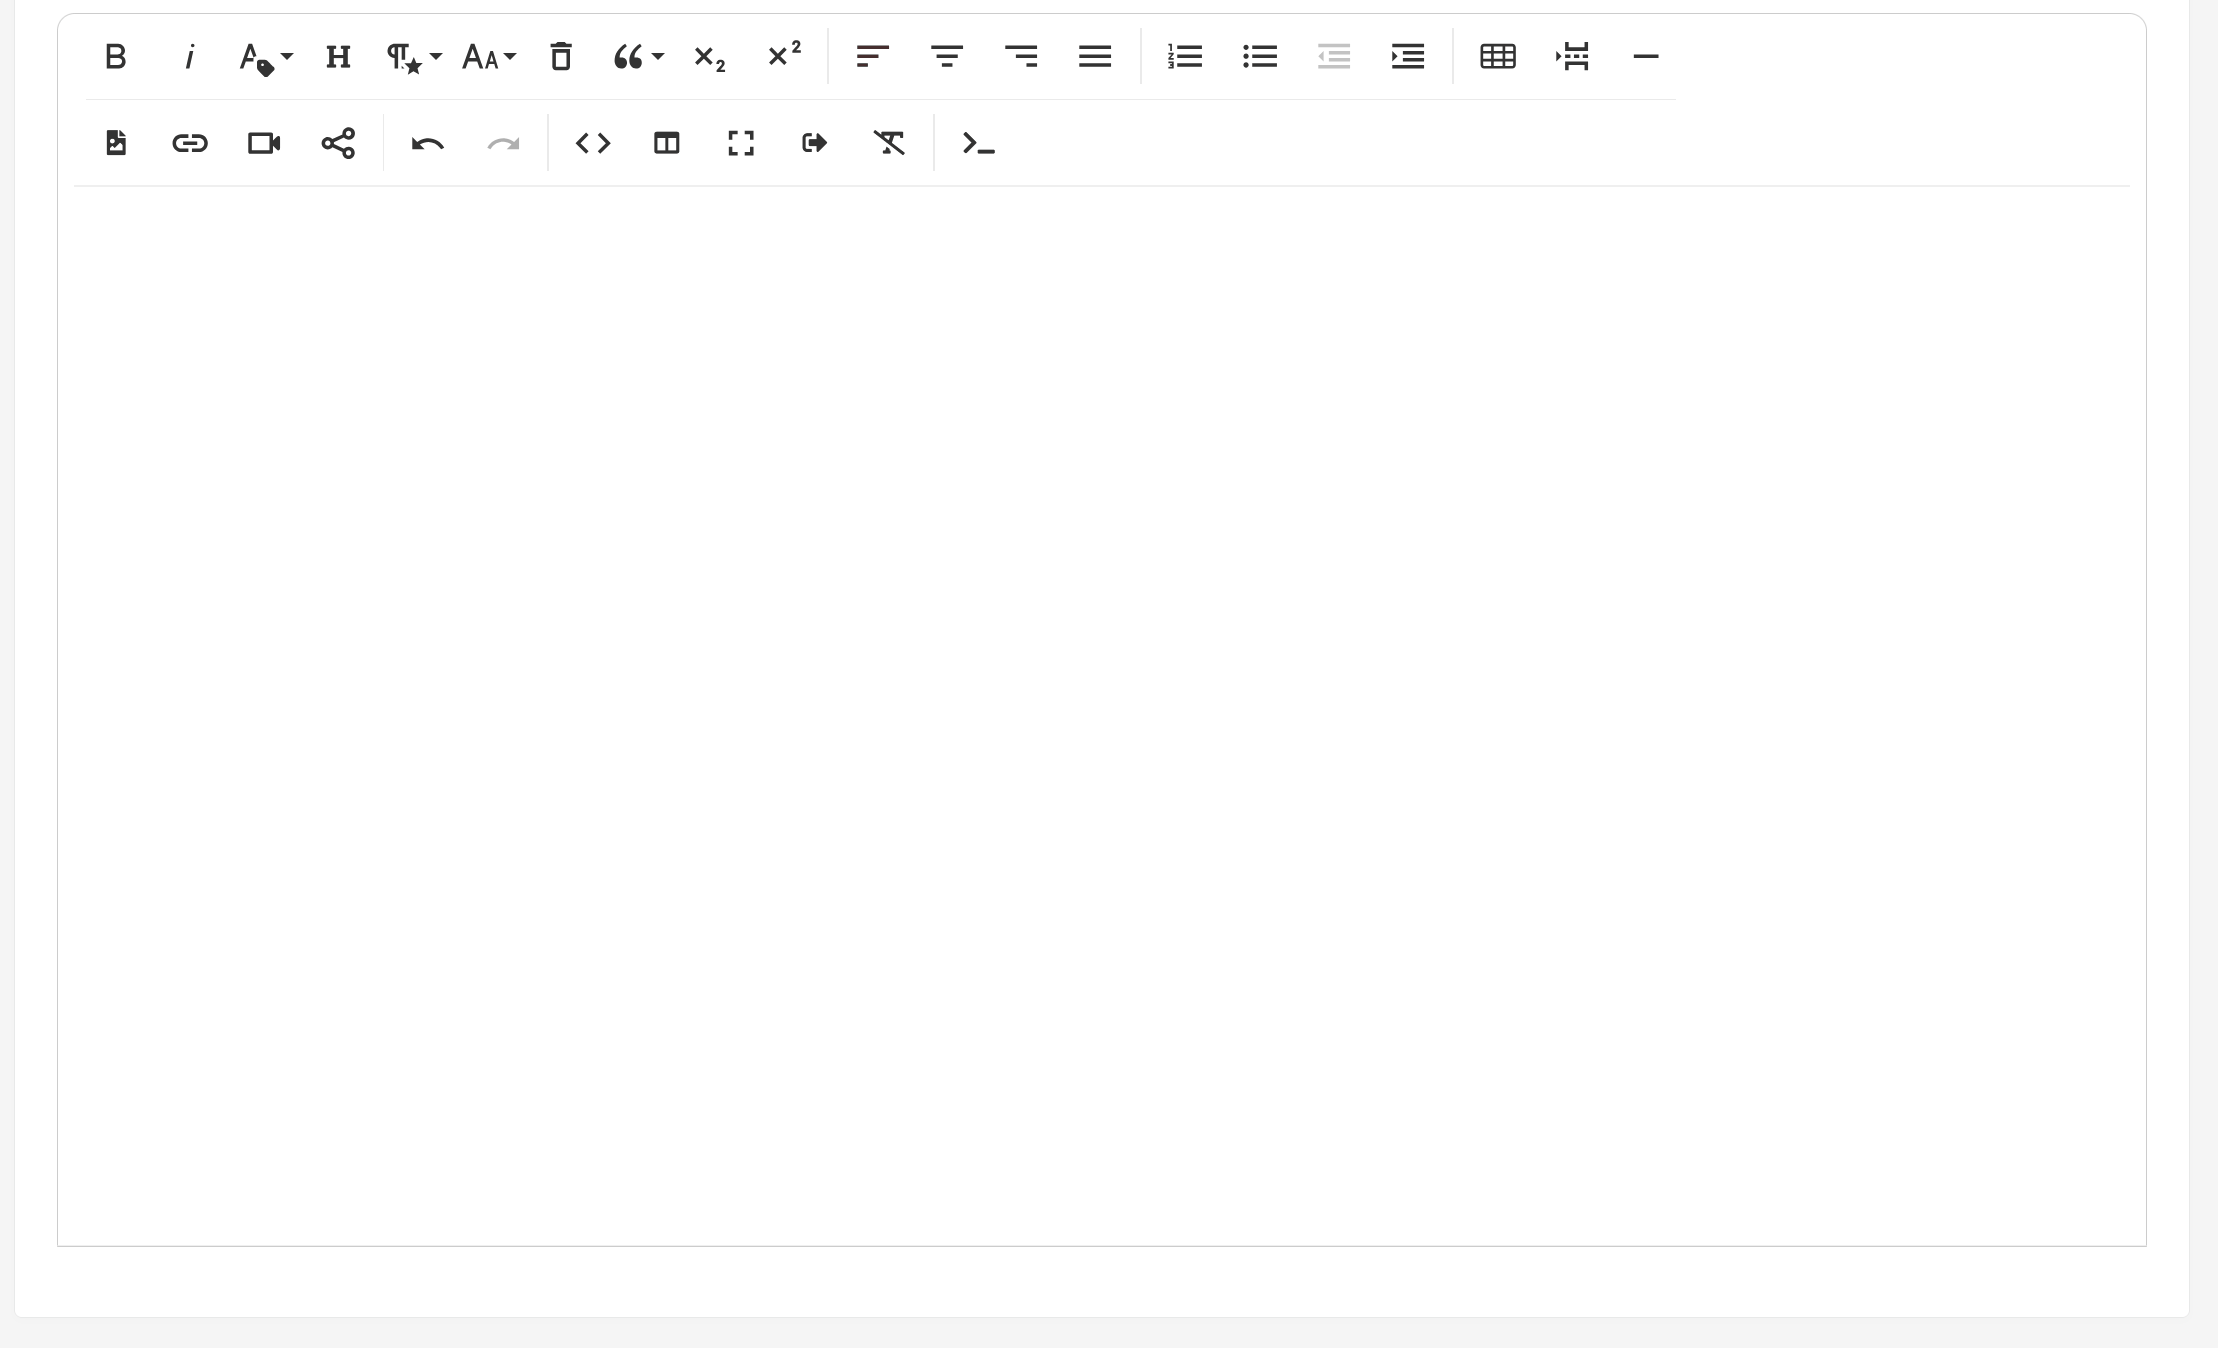
Task: Toggle subscript formatting
Action: coord(709,57)
